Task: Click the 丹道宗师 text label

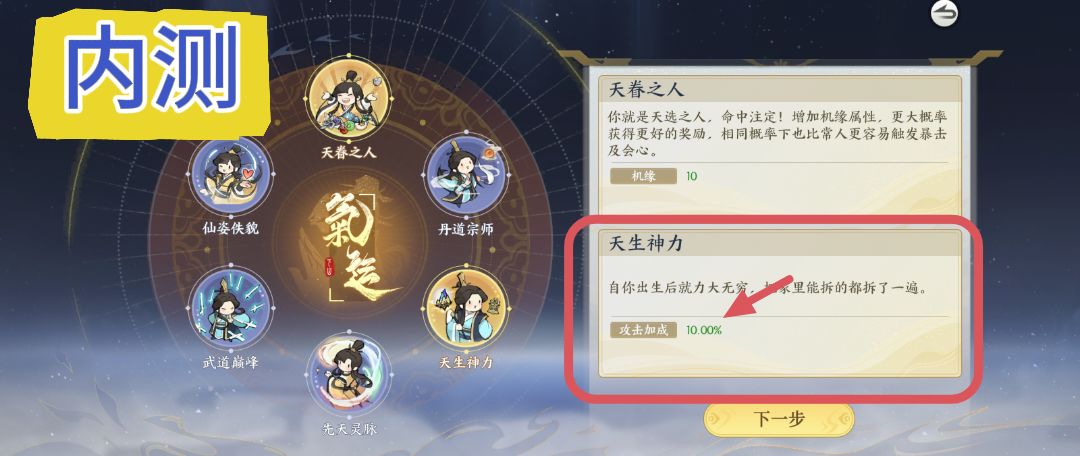Action: coord(466,229)
